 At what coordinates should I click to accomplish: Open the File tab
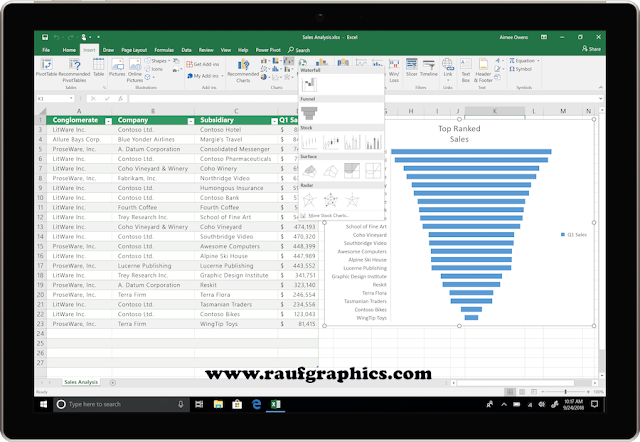[x=46, y=50]
